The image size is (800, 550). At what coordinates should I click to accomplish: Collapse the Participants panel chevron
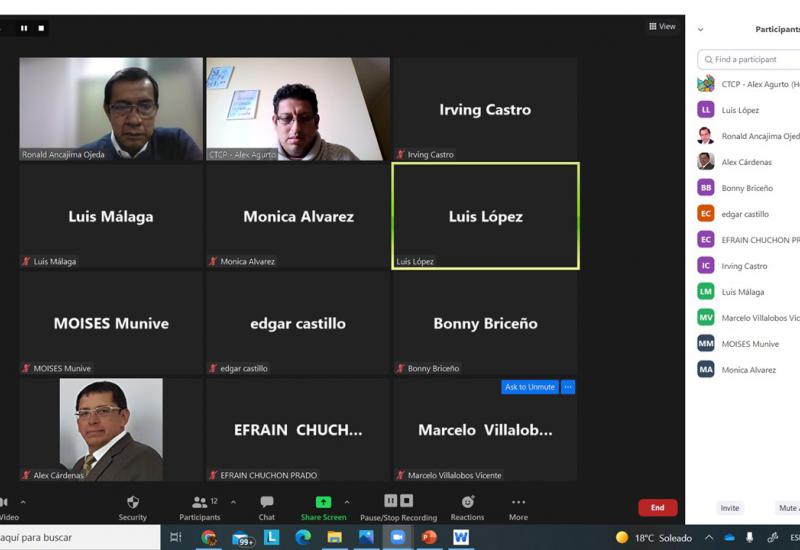pyautogui.click(x=700, y=30)
